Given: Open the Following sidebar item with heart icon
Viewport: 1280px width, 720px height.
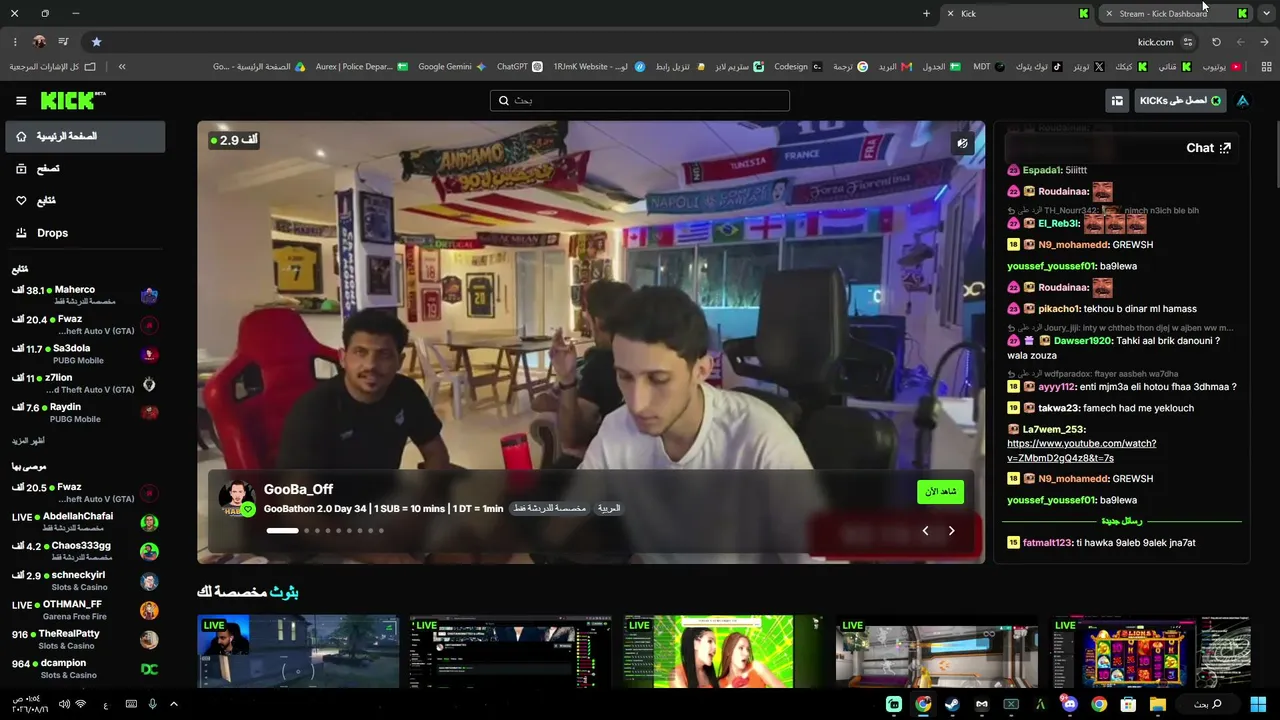Looking at the screenshot, I should pos(85,201).
